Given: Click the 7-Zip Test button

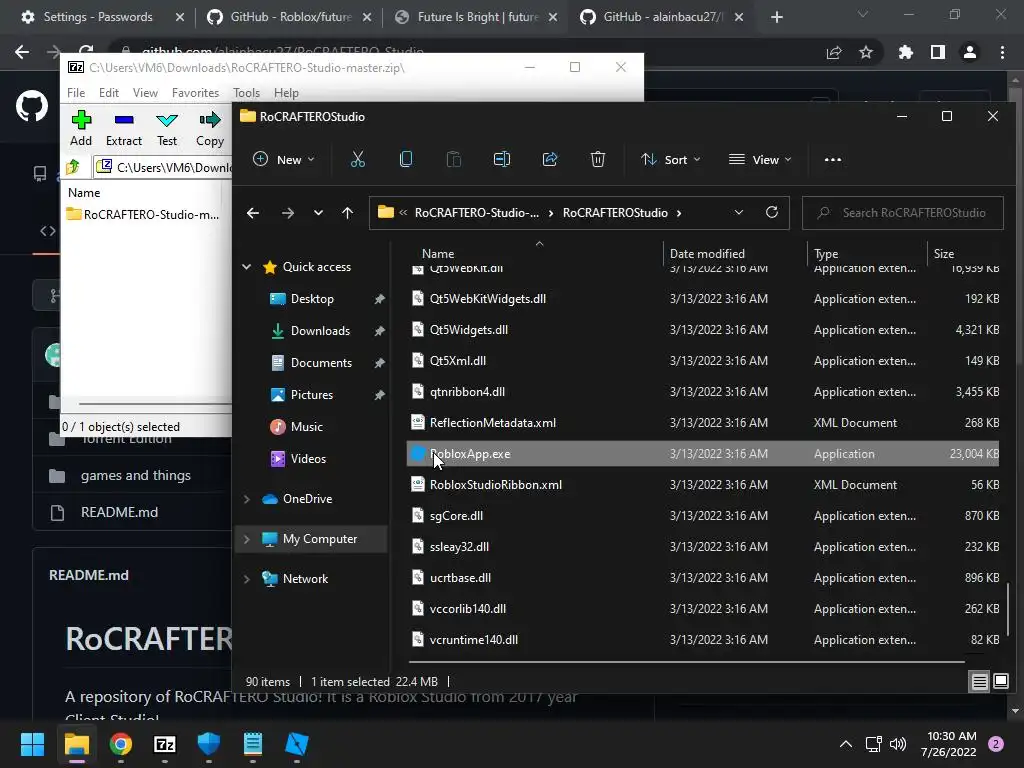Looking at the screenshot, I should pos(167,129).
